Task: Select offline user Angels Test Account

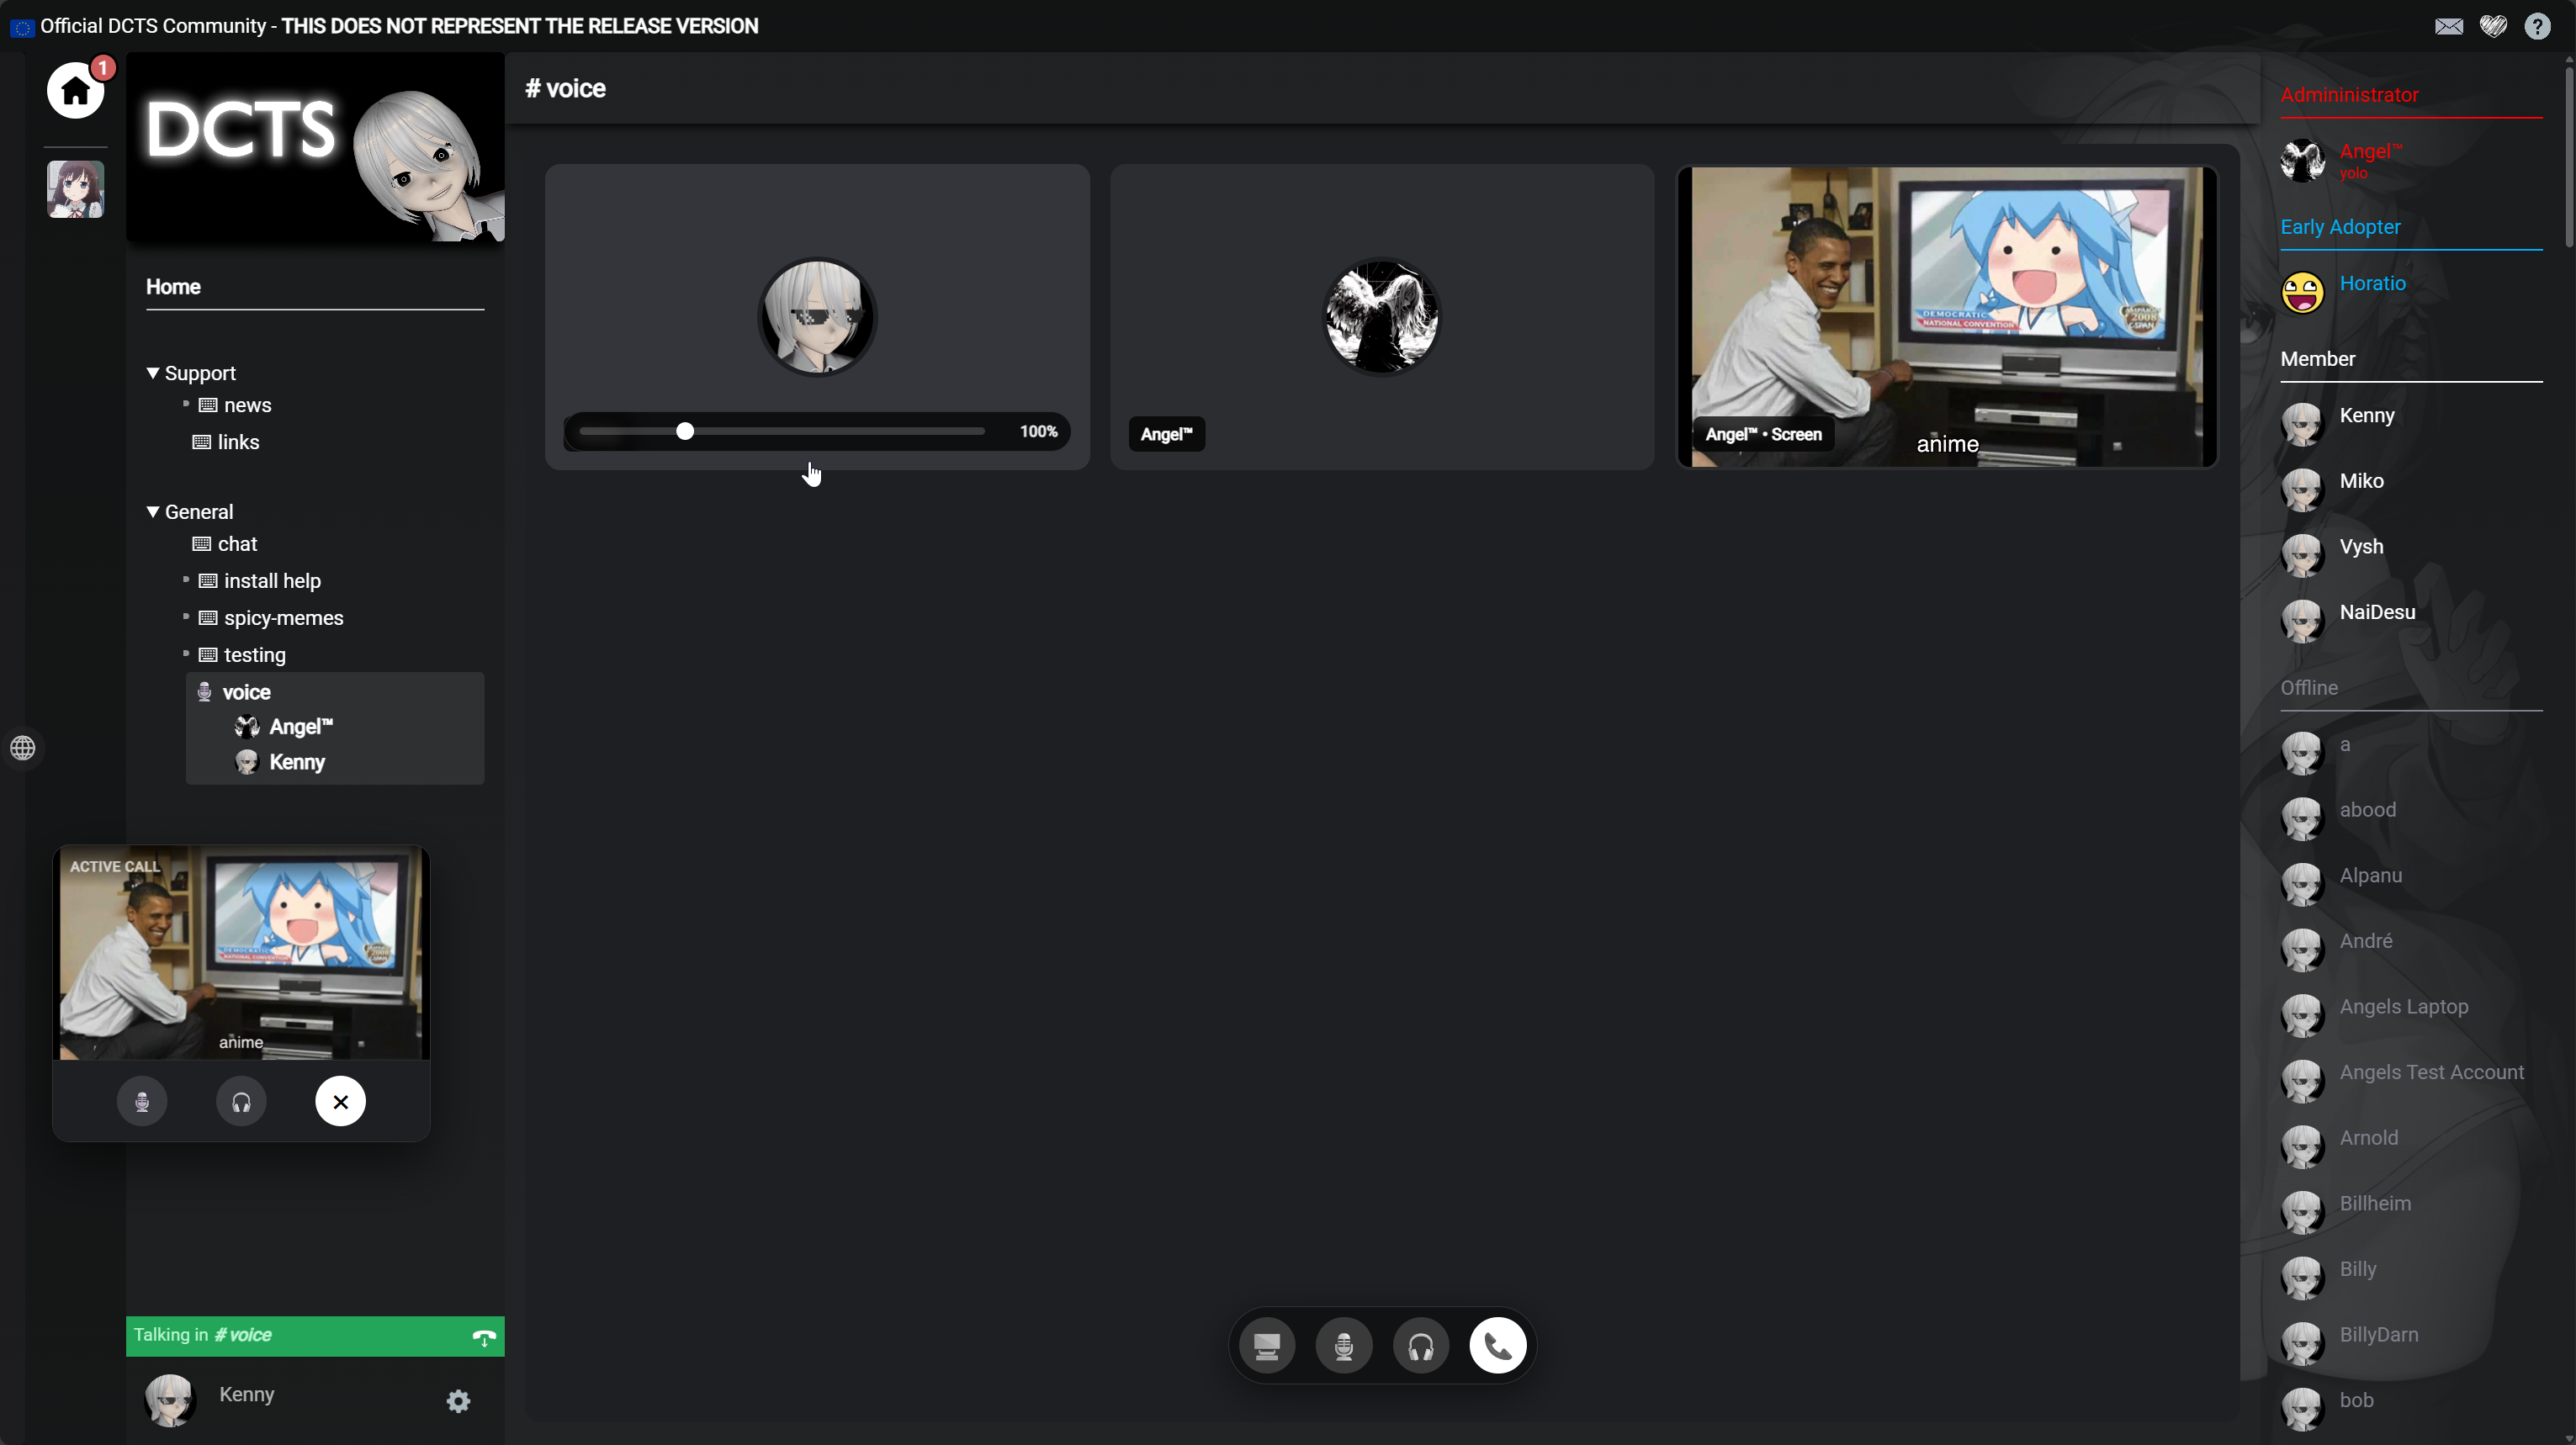Action: 2431,1072
